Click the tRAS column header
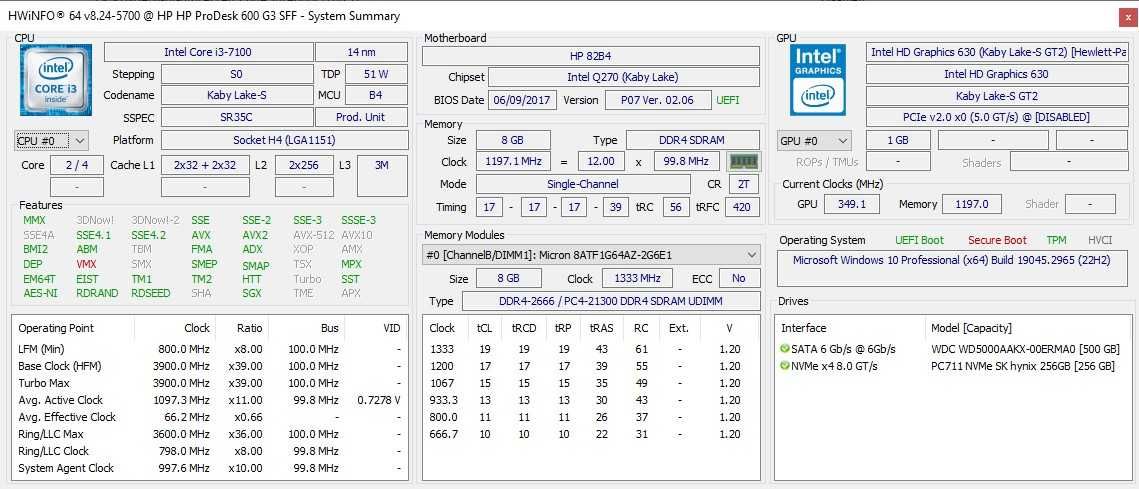This screenshot has height=489, width=1139. 601,328
